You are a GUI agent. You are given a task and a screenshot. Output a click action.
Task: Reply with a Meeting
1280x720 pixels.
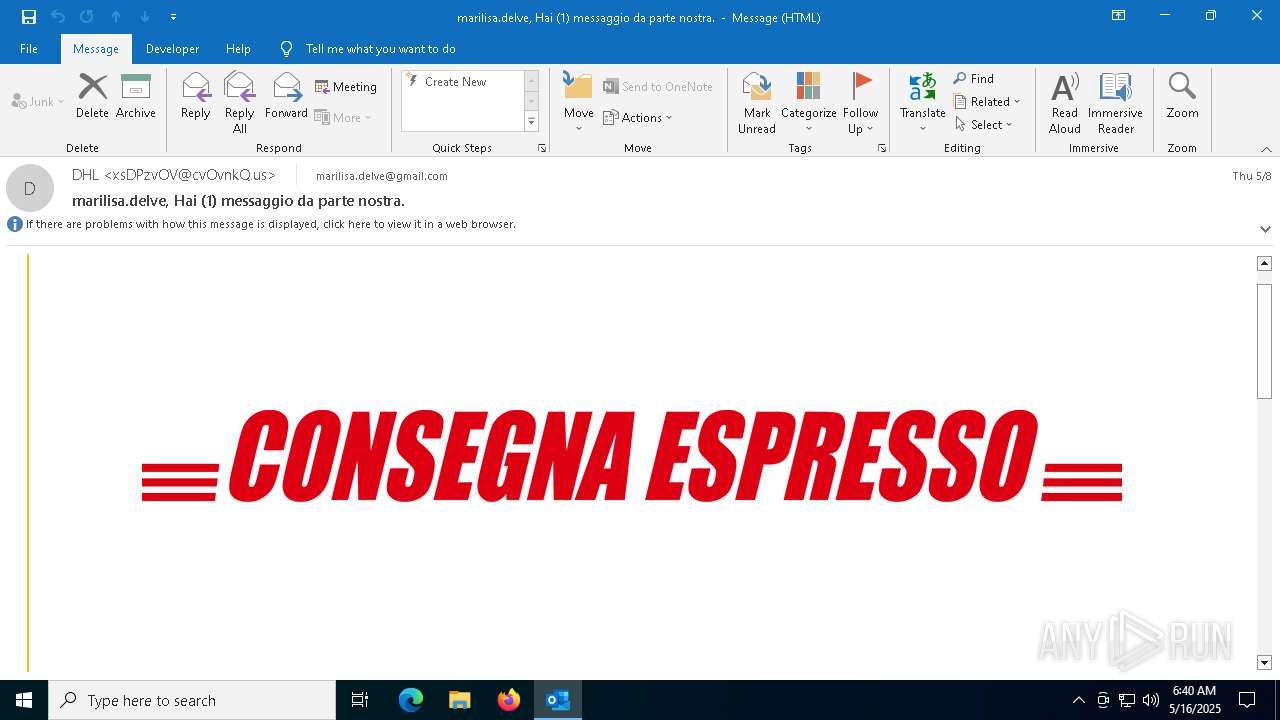[x=346, y=87]
